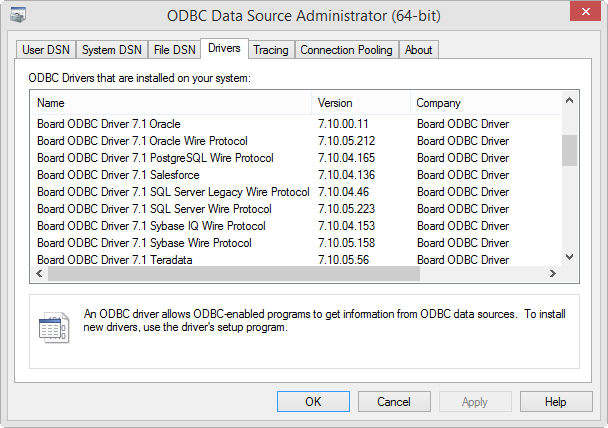The width and height of the screenshot is (608, 428).
Task: Click the data source document icon beside description
Action: click(54, 328)
